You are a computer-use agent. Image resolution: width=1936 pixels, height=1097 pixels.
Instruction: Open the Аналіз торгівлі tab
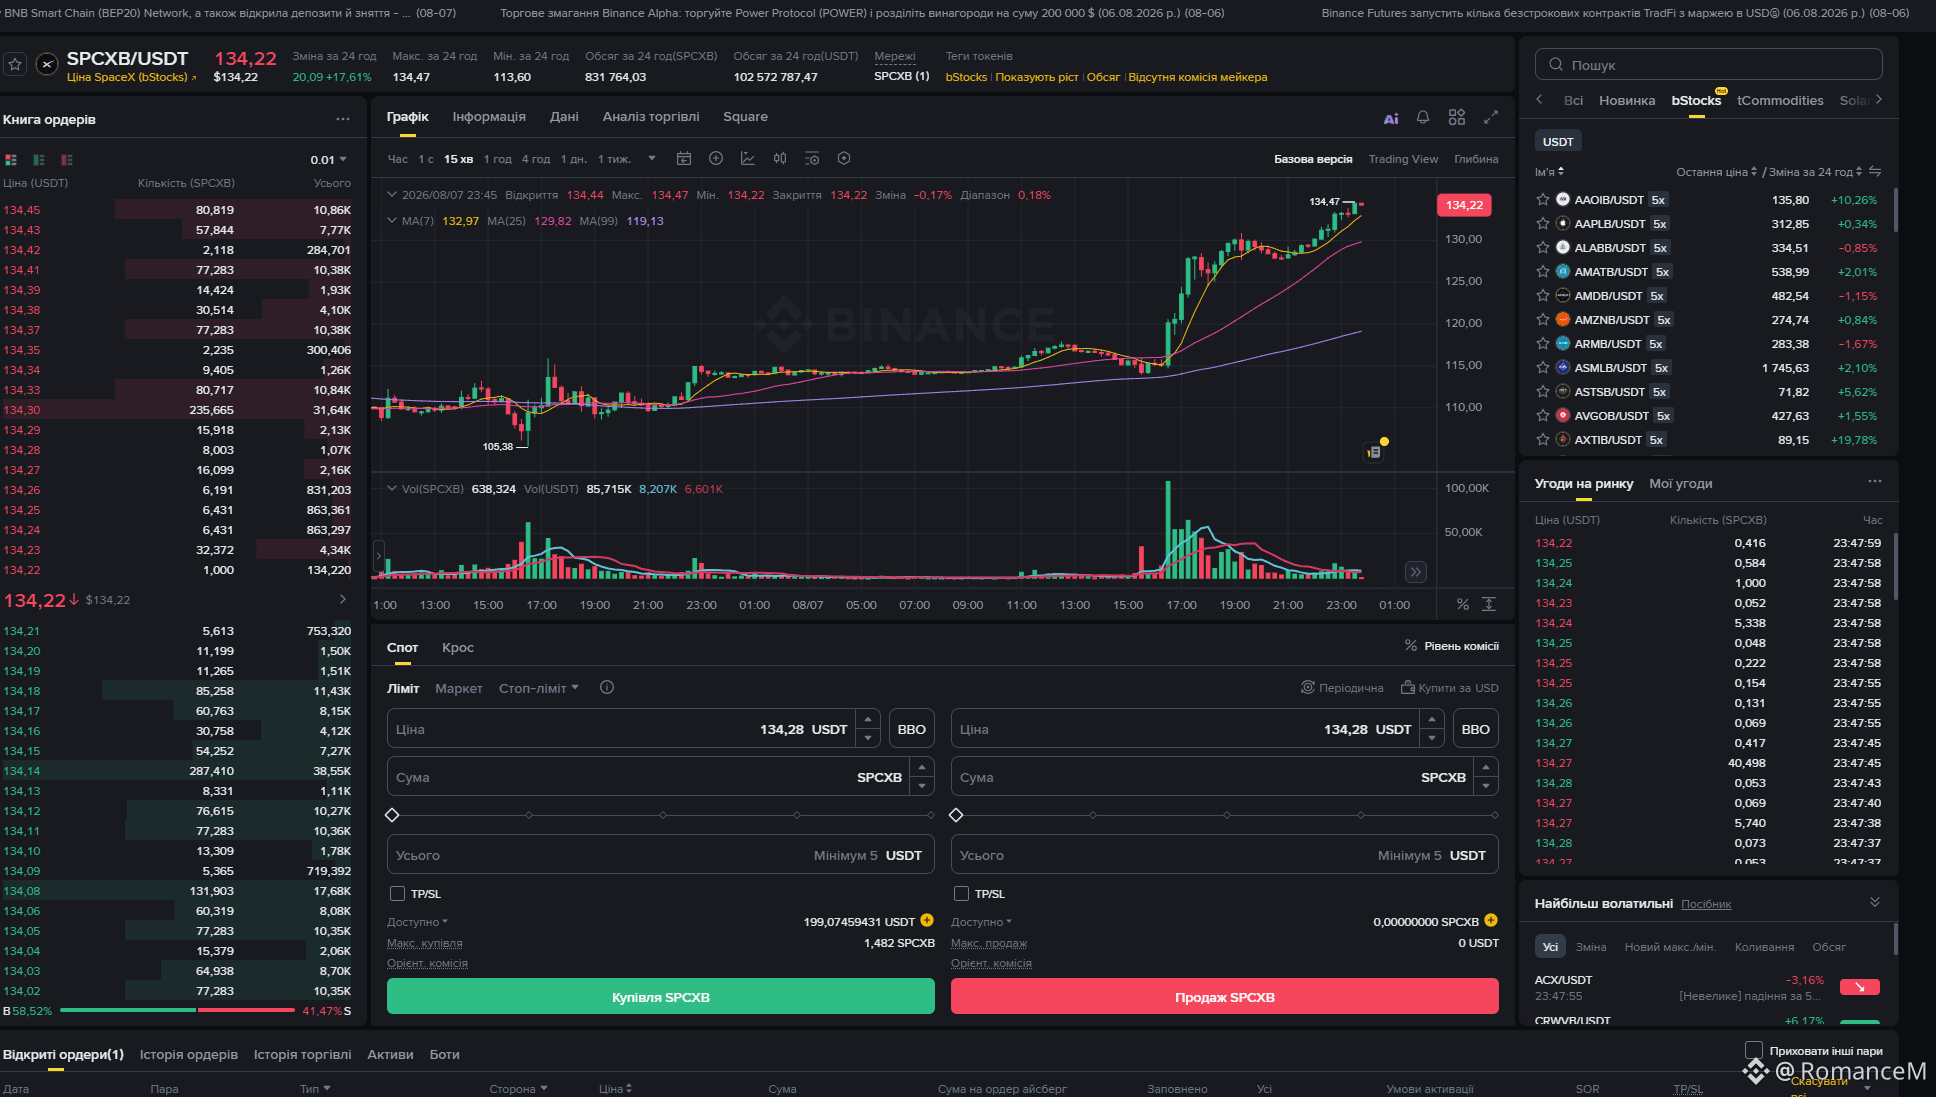(x=651, y=117)
